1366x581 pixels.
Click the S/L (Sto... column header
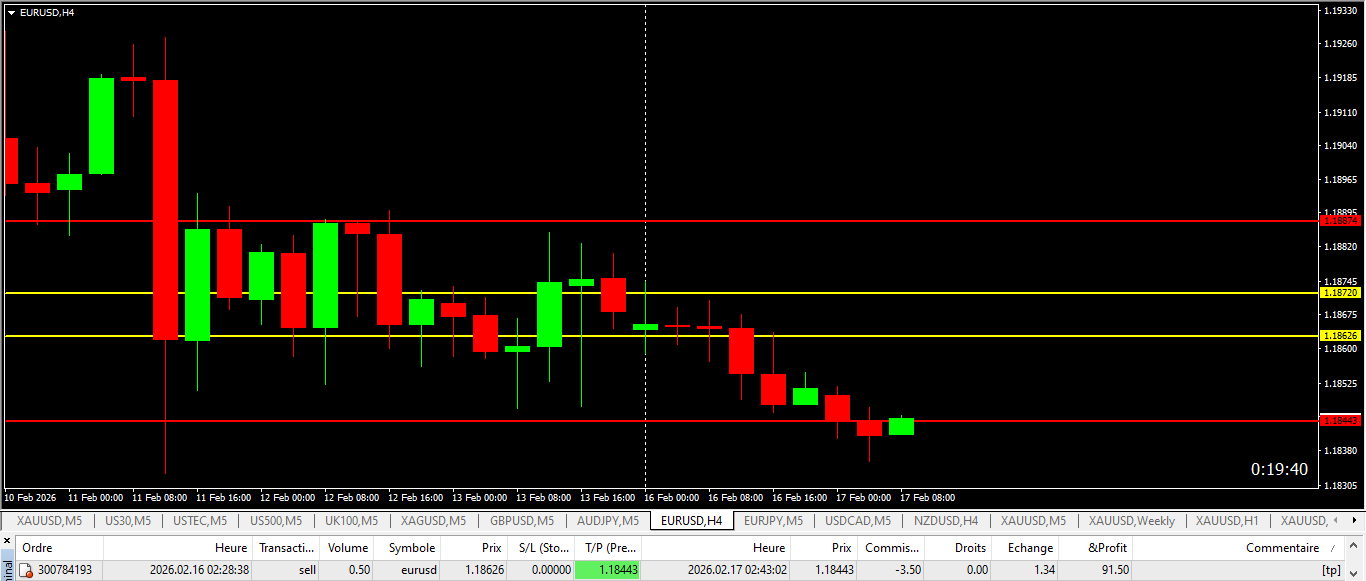click(x=540, y=548)
